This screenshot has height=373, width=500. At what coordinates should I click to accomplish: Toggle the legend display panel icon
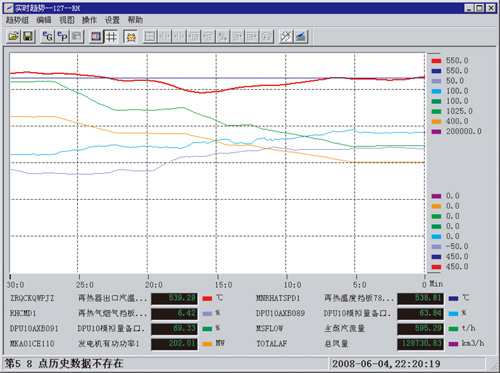96,36
